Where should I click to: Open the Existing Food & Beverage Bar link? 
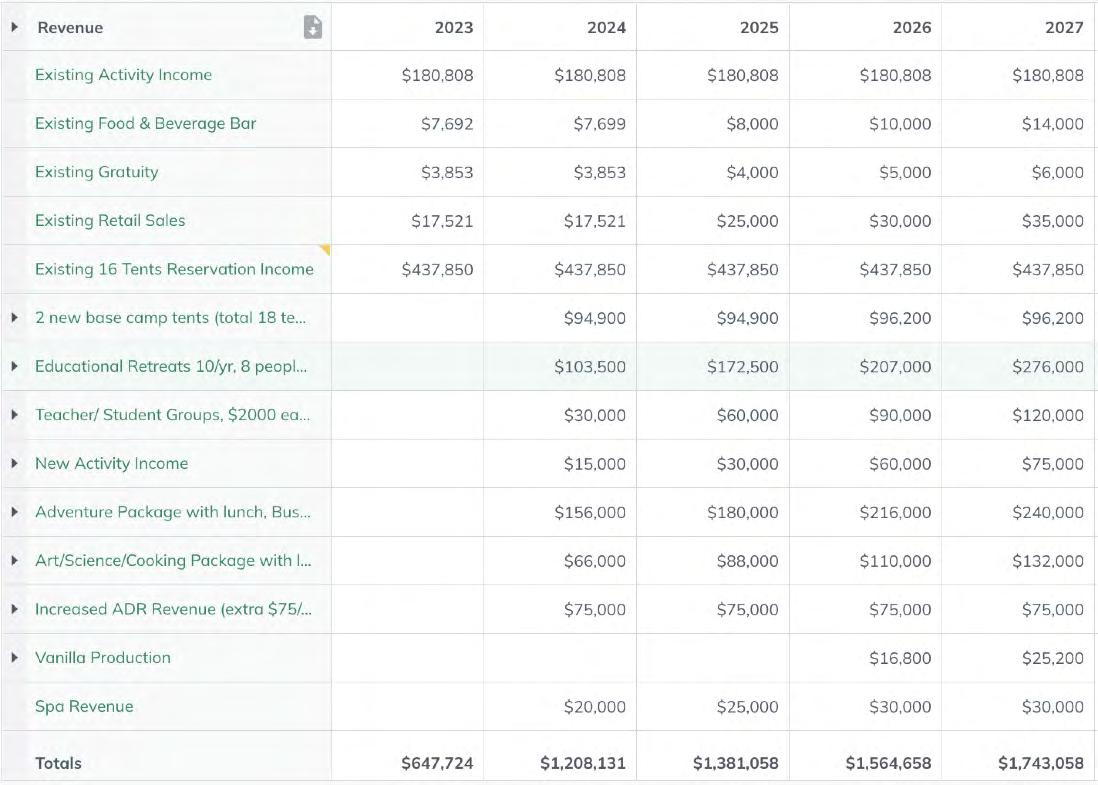(145, 124)
